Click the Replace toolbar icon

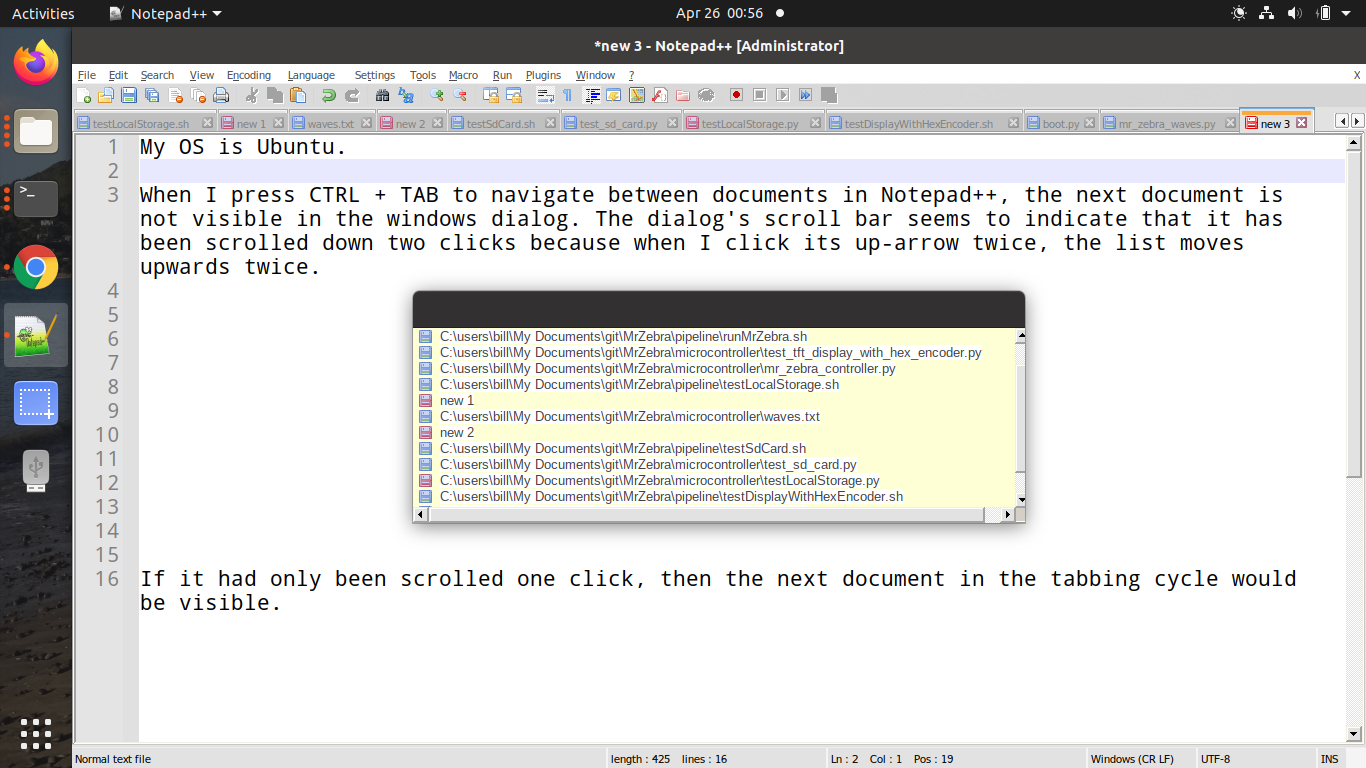tap(406, 95)
